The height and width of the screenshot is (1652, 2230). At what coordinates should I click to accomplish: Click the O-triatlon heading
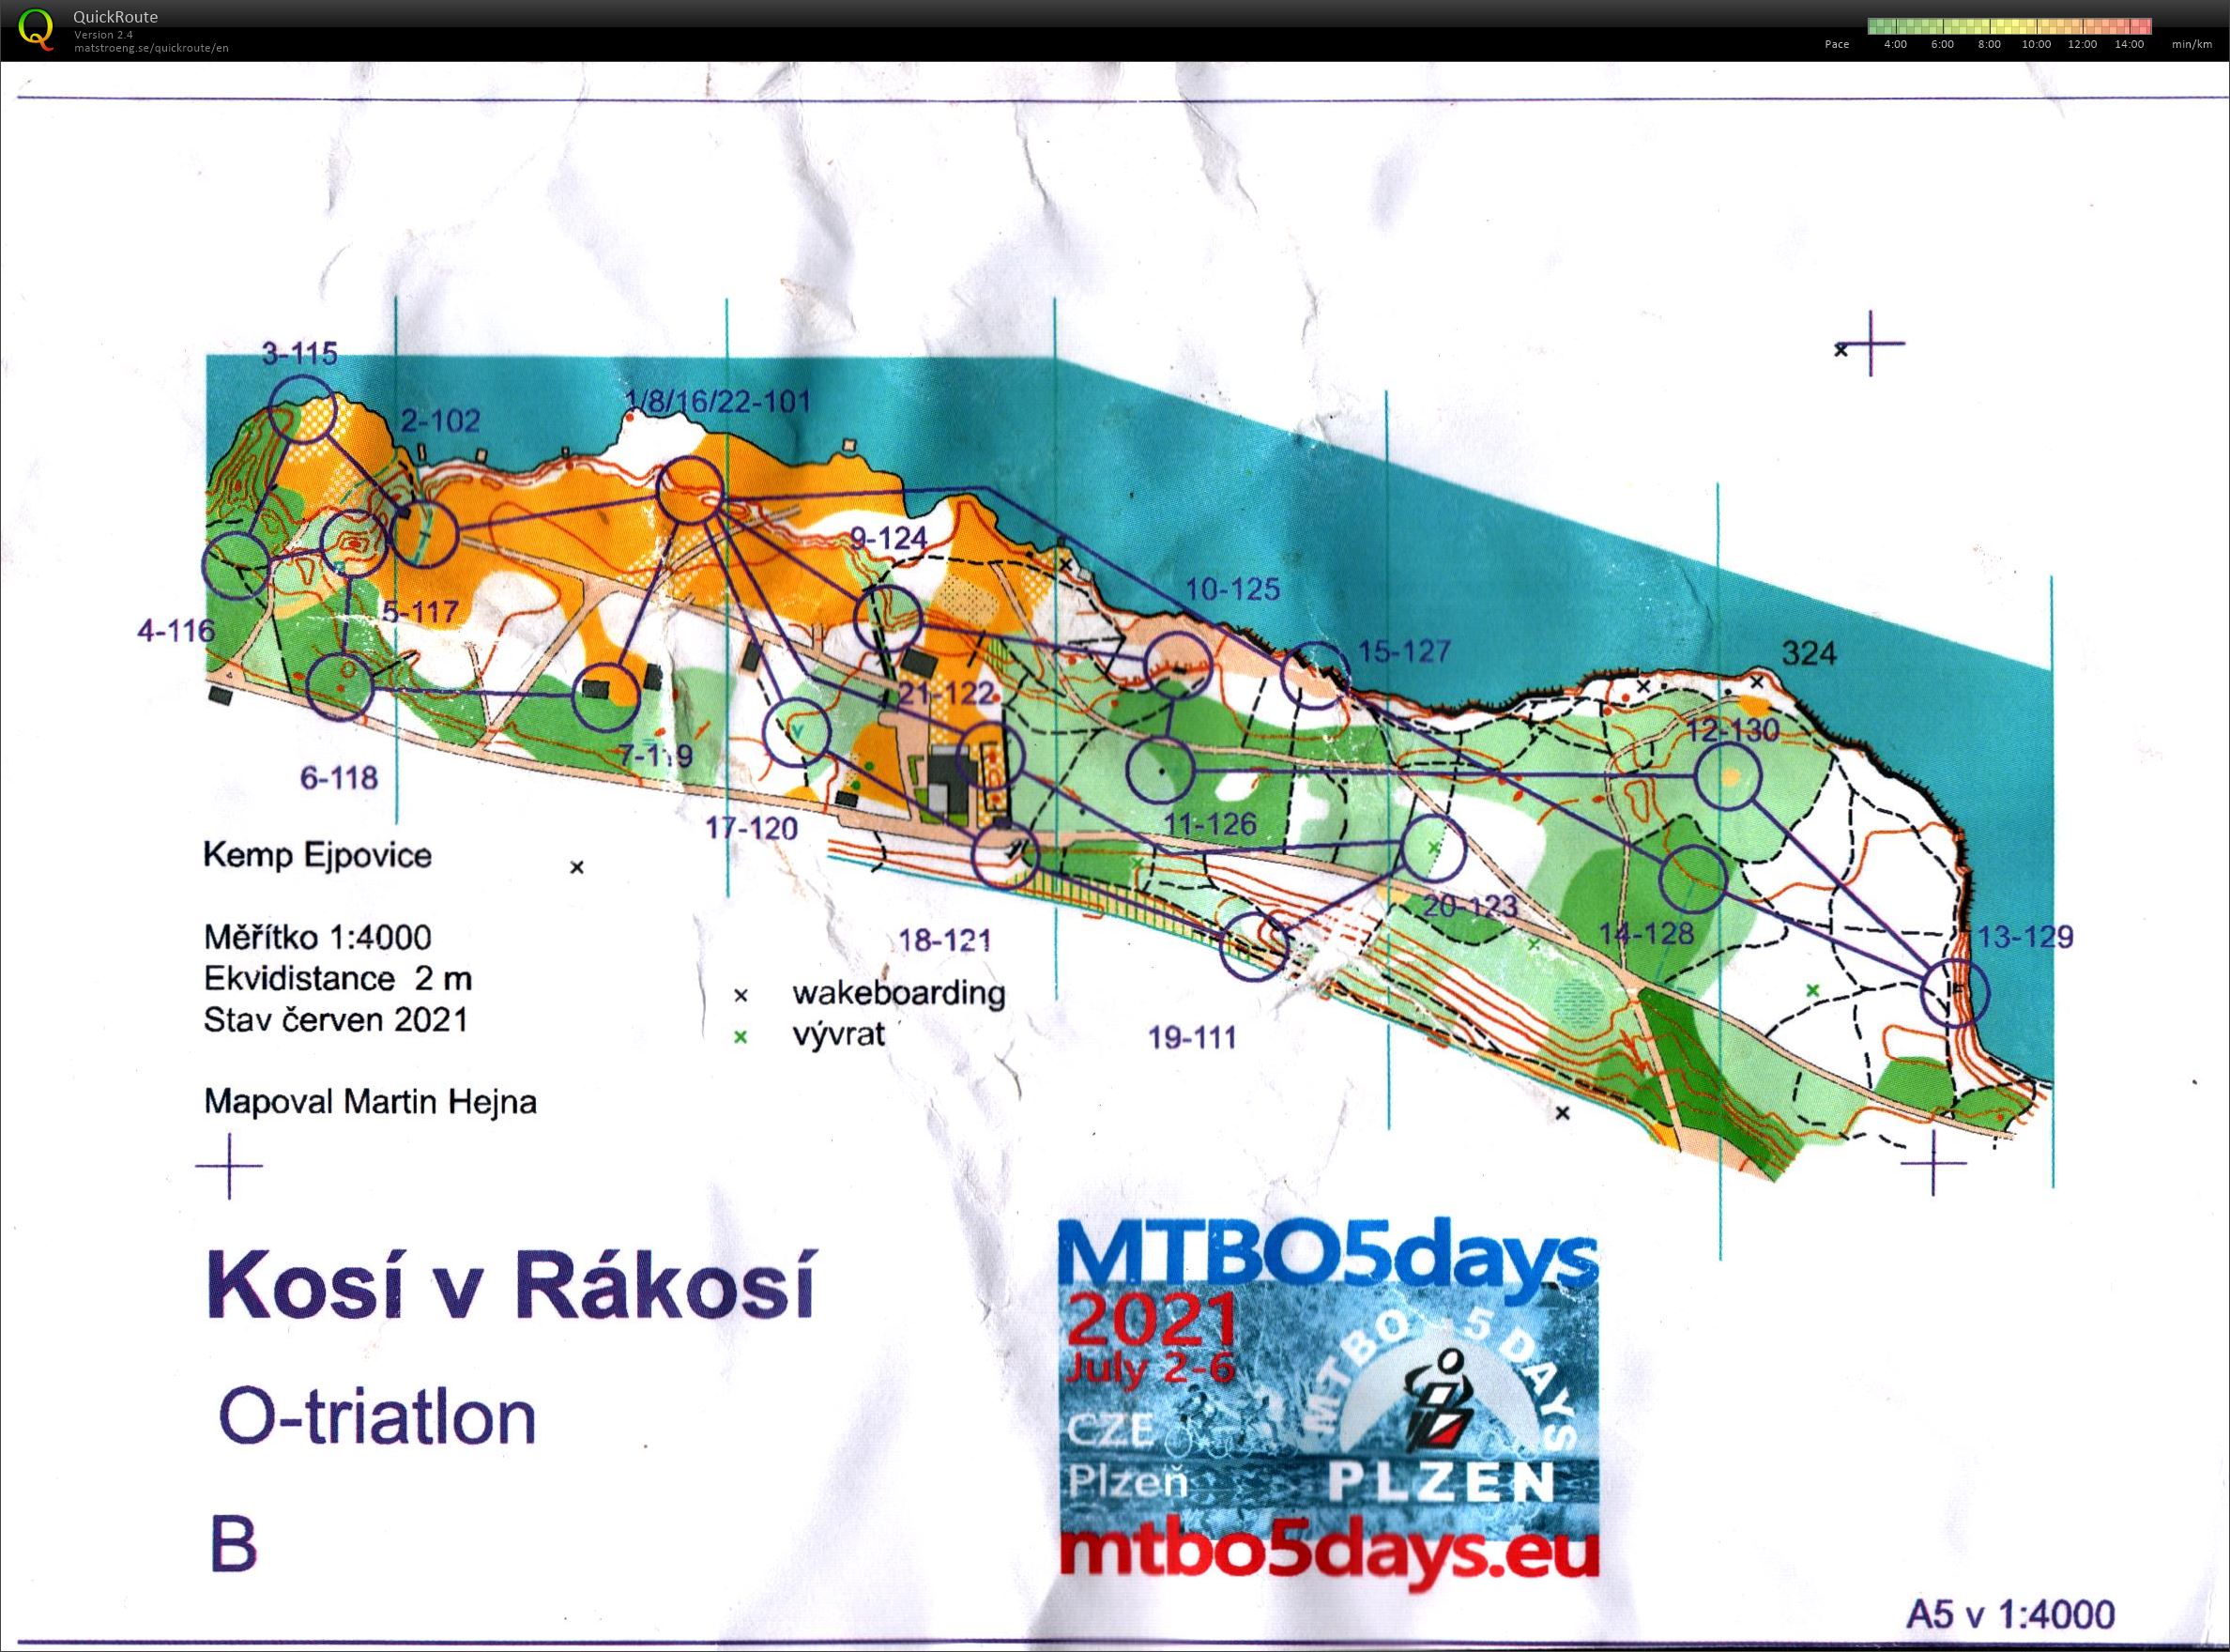[377, 1418]
